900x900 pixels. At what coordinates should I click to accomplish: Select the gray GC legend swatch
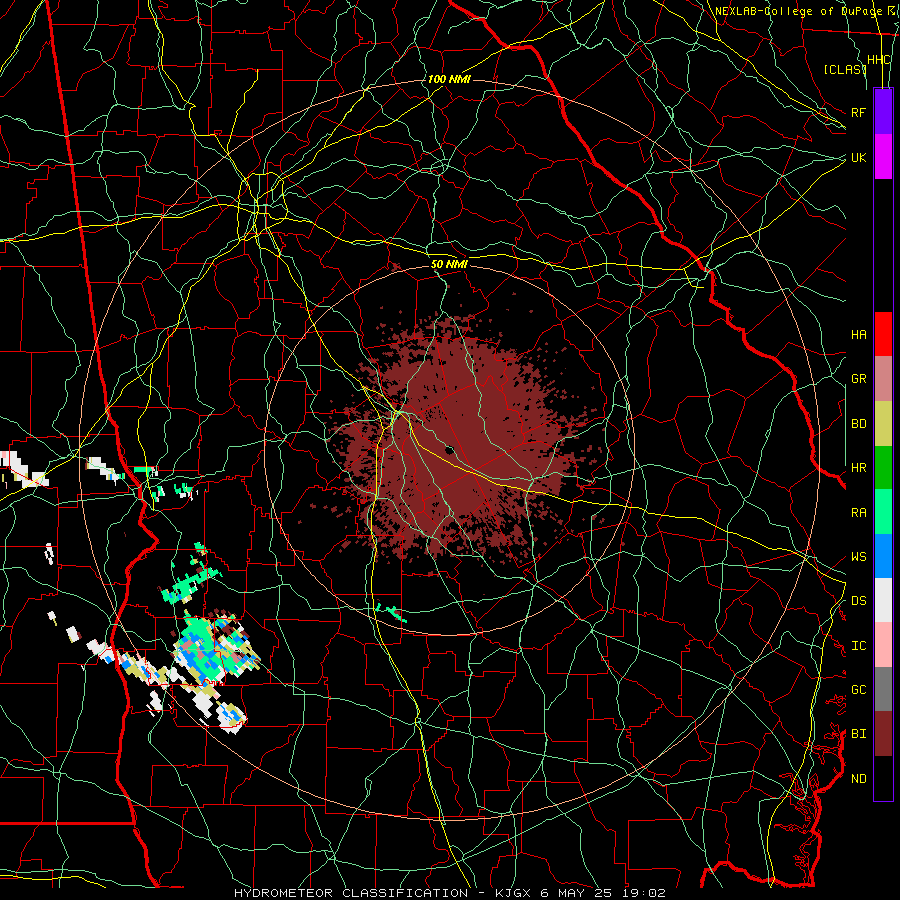(883, 689)
